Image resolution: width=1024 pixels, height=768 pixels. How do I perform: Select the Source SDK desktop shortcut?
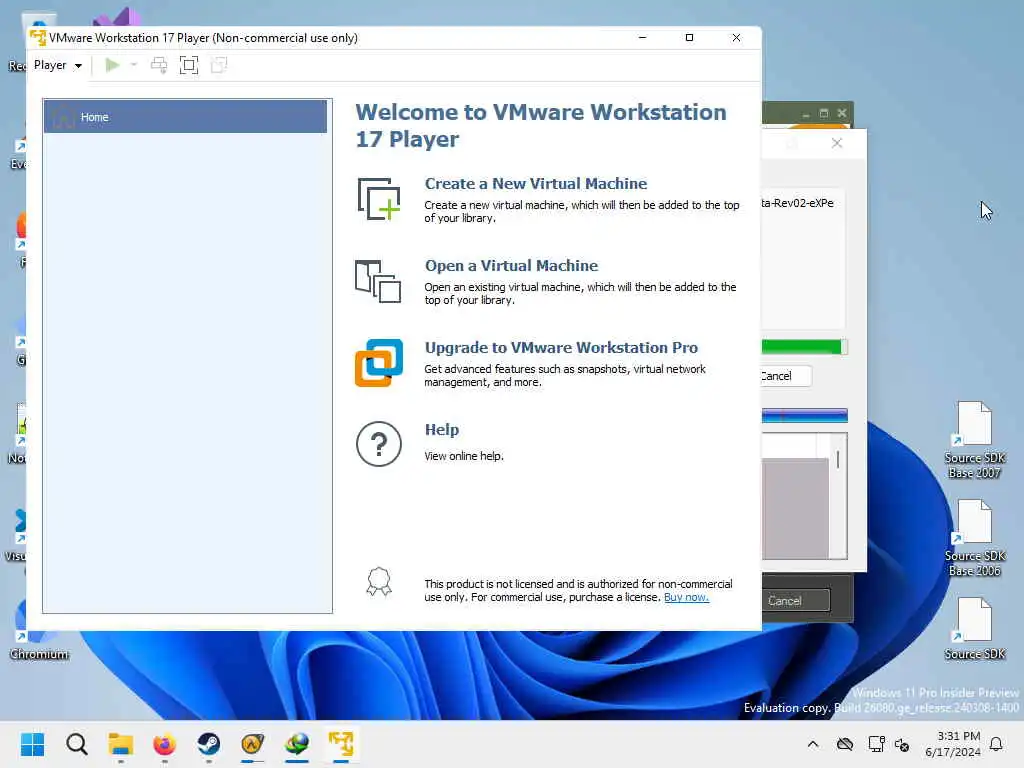click(974, 628)
